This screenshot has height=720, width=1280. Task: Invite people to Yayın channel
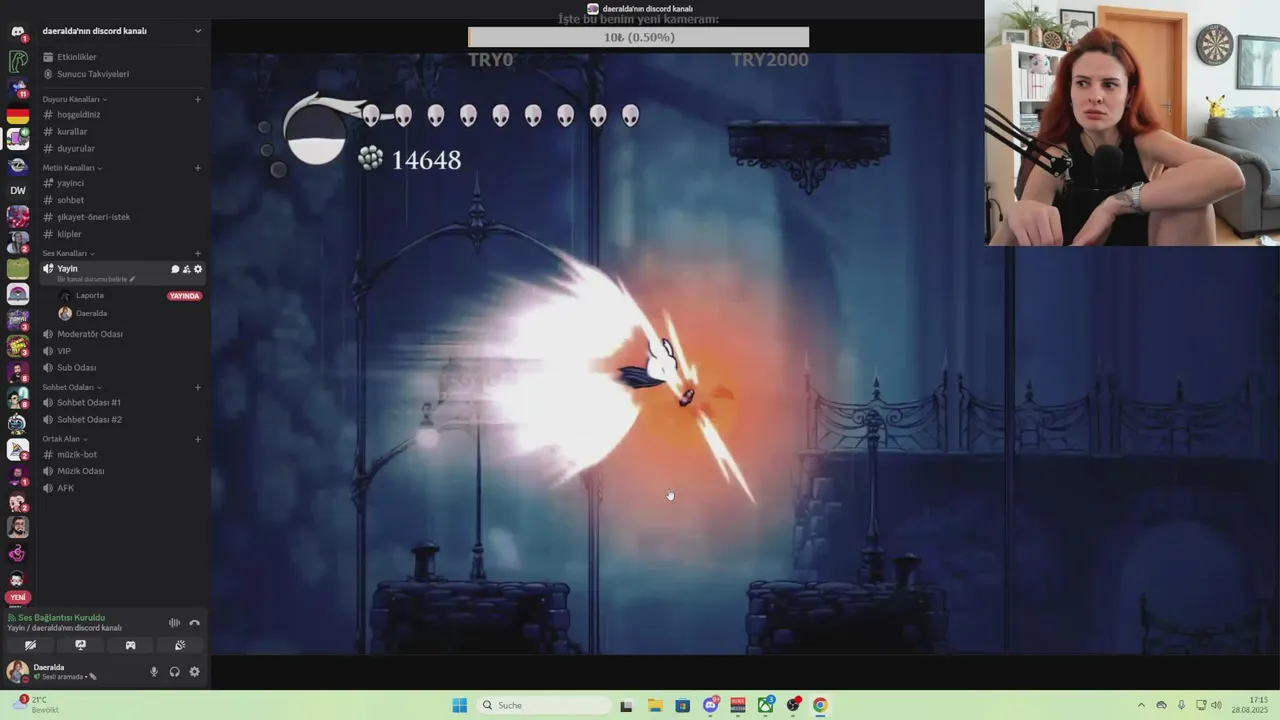tap(186, 269)
